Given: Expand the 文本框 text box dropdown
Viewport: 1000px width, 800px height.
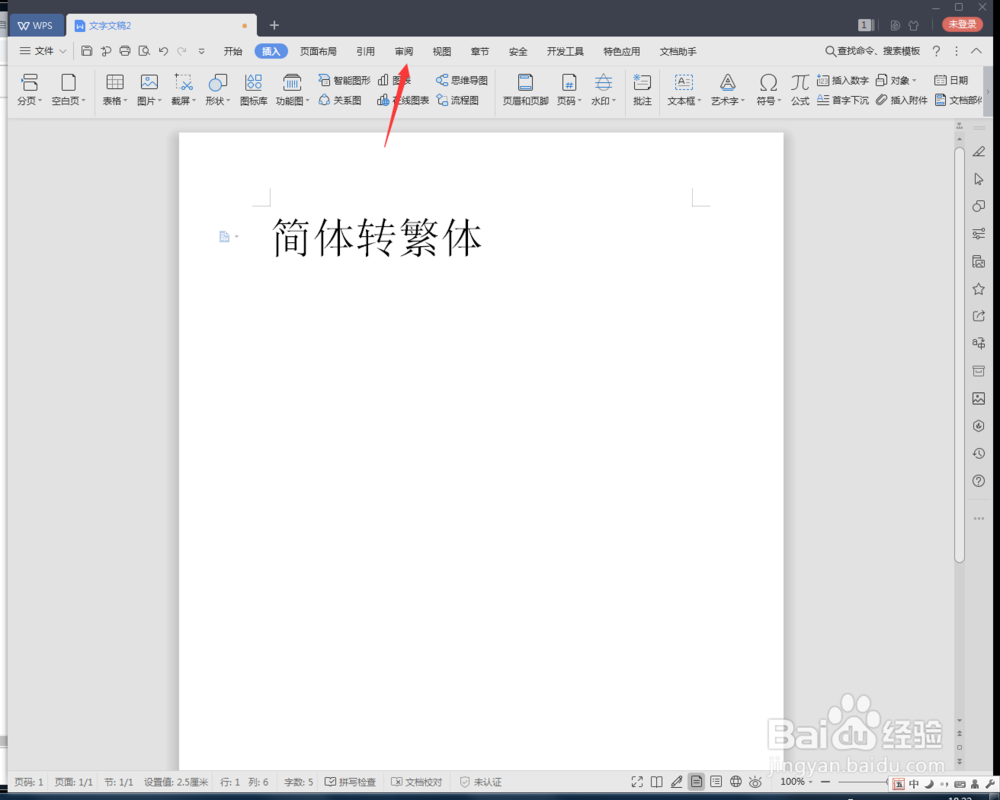Looking at the screenshot, I should [699, 101].
